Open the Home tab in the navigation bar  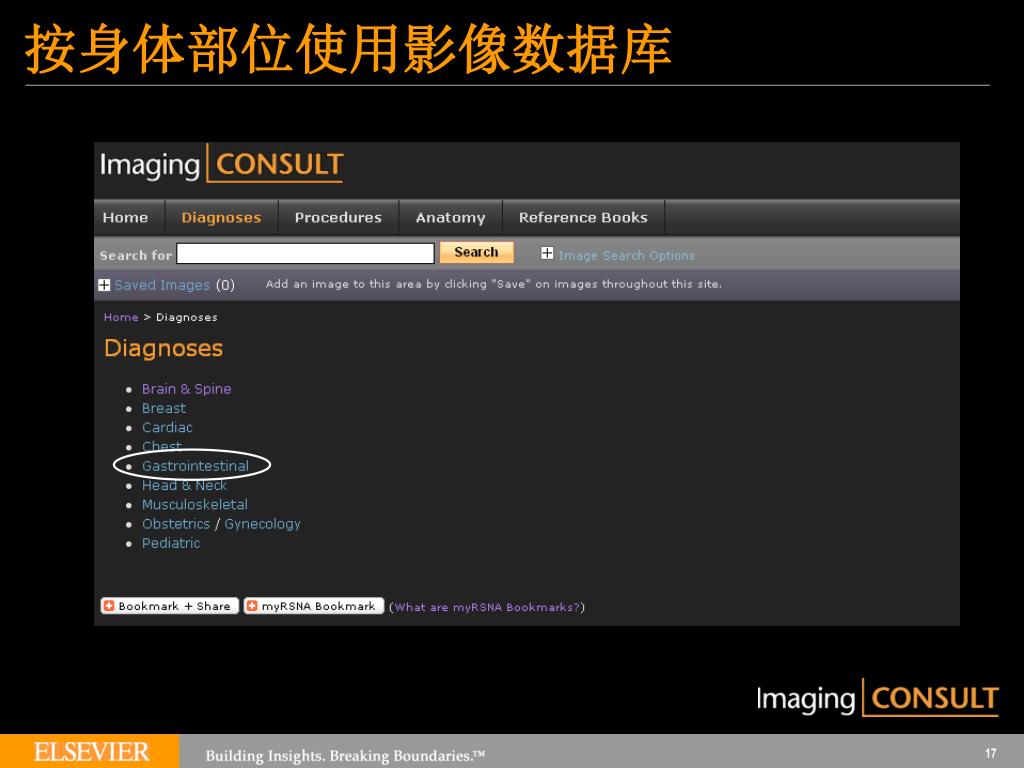coord(125,217)
